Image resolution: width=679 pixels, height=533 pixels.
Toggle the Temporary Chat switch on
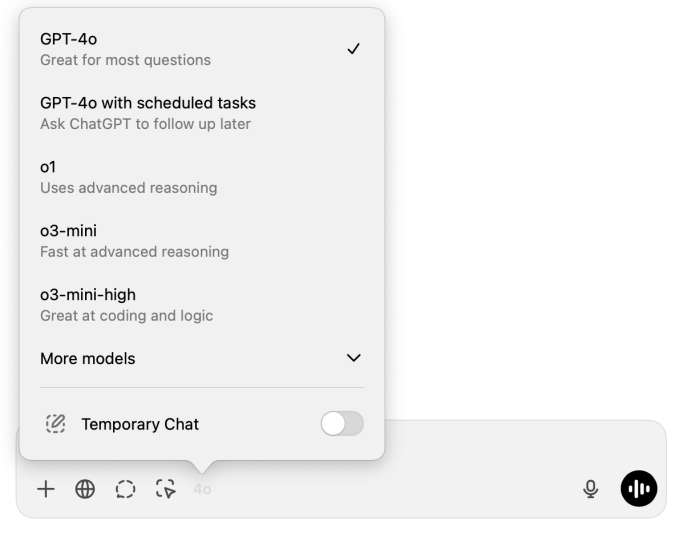click(342, 424)
